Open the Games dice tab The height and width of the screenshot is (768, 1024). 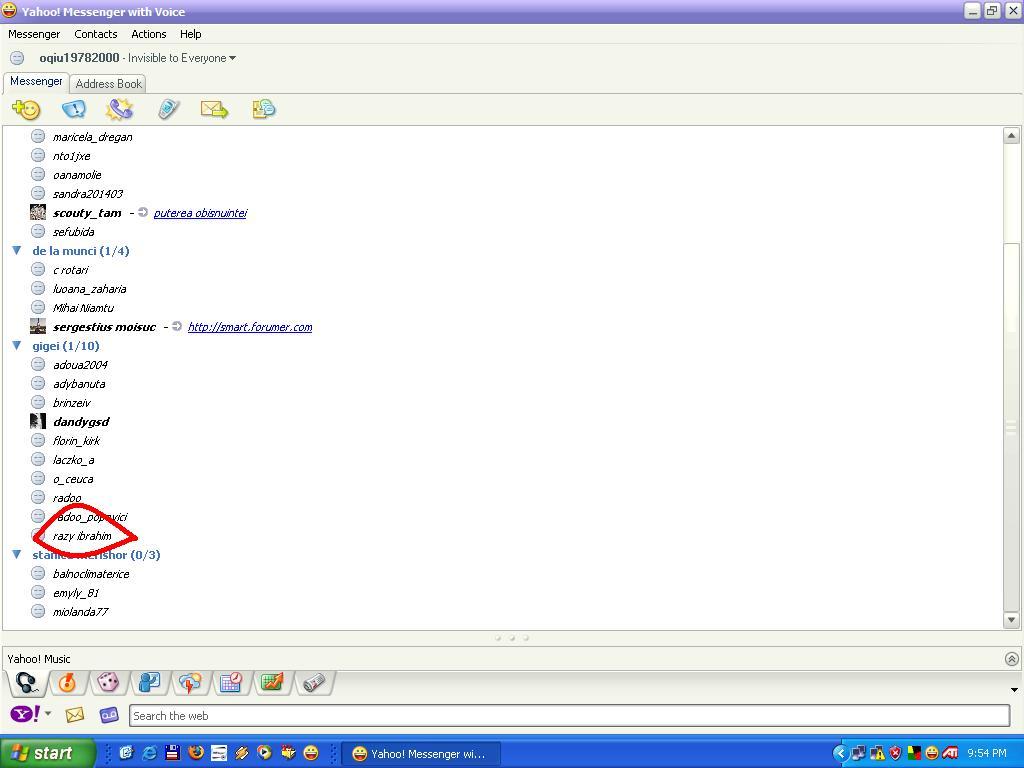(108, 683)
